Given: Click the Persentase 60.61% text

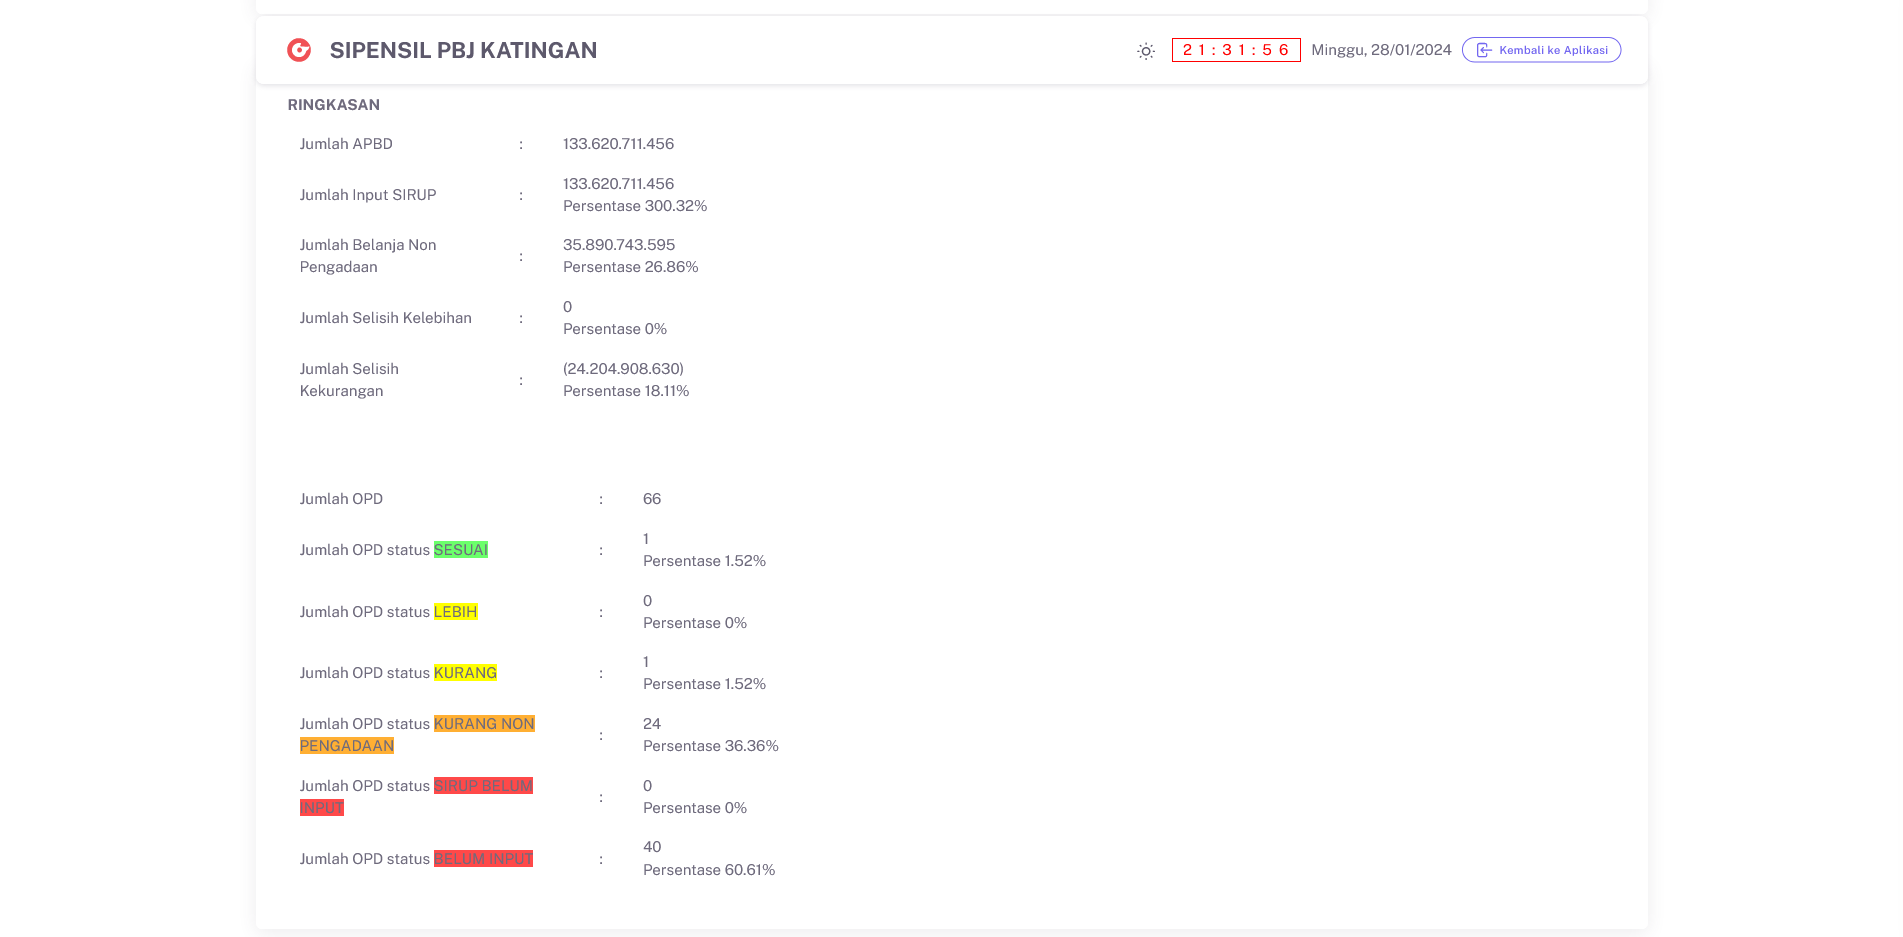Looking at the screenshot, I should 709,870.
